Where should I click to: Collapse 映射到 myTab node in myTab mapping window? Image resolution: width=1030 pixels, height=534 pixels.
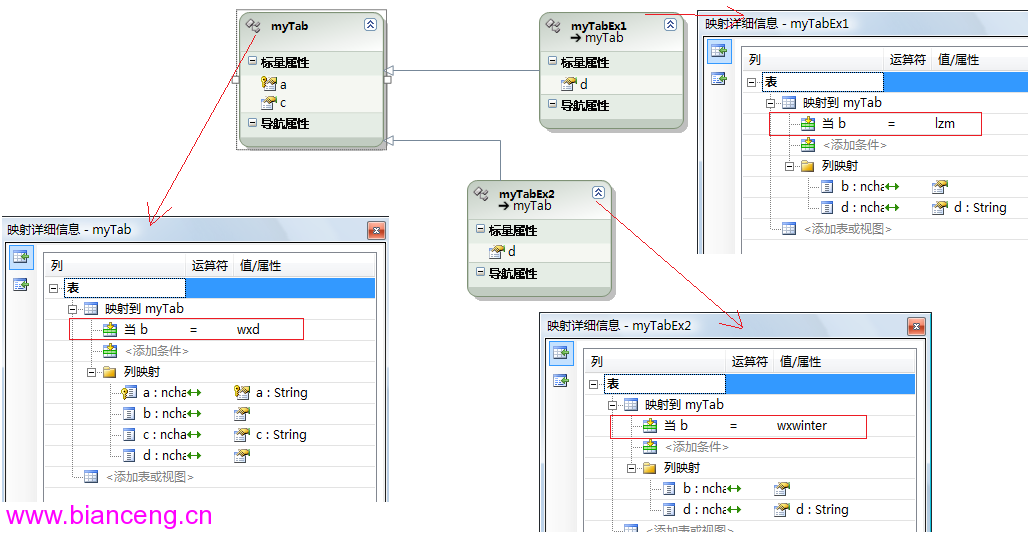[72, 309]
